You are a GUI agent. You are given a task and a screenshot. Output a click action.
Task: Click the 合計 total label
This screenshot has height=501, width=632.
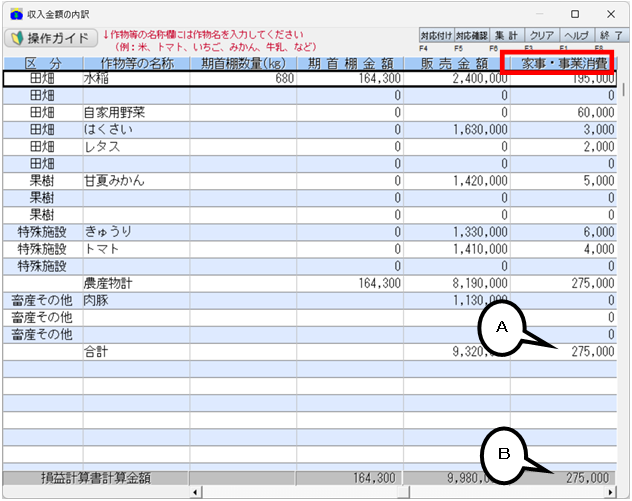point(96,352)
